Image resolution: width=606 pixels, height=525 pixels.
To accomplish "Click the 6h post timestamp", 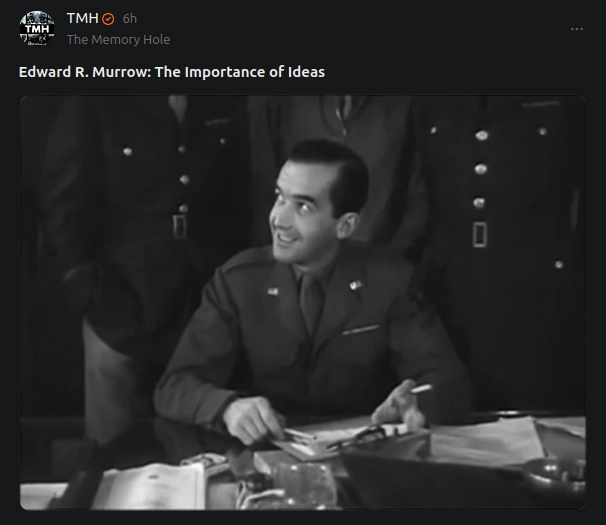I will point(129,19).
